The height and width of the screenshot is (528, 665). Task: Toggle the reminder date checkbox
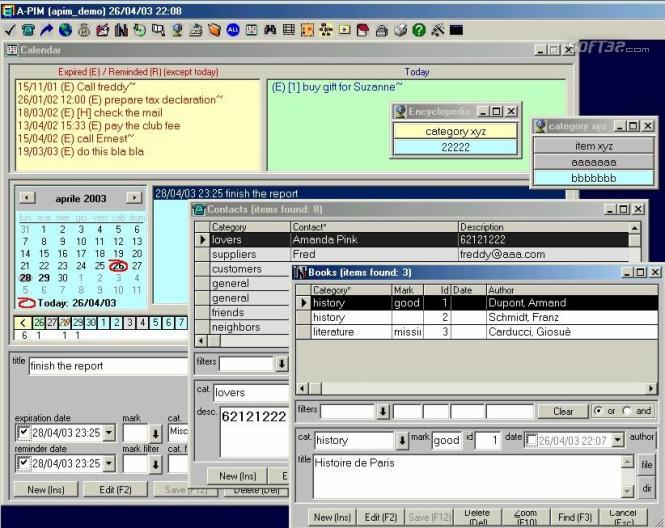point(23,463)
